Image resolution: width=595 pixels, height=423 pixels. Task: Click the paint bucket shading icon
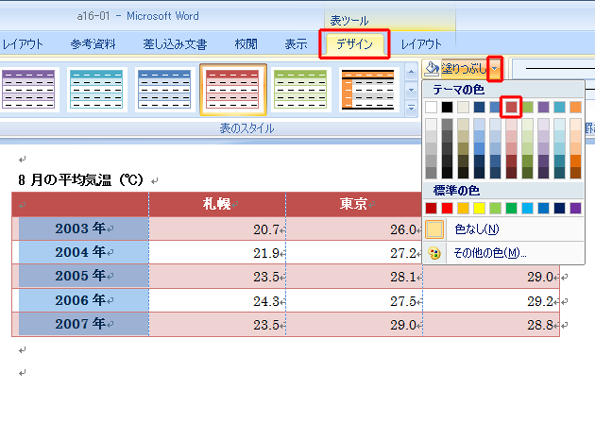click(x=431, y=69)
